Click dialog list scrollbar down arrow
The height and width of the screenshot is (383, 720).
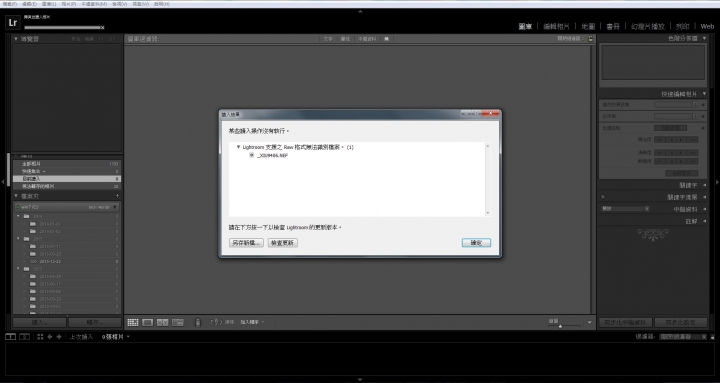click(487, 213)
